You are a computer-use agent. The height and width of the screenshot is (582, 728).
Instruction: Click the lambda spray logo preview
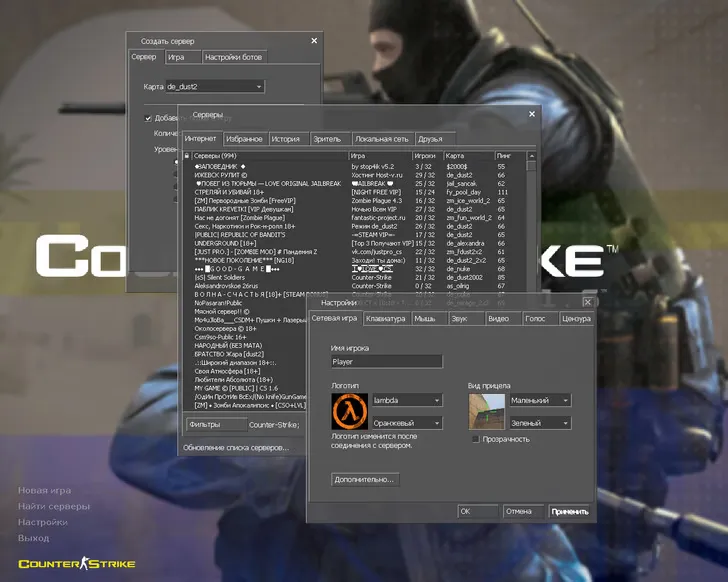(x=349, y=411)
